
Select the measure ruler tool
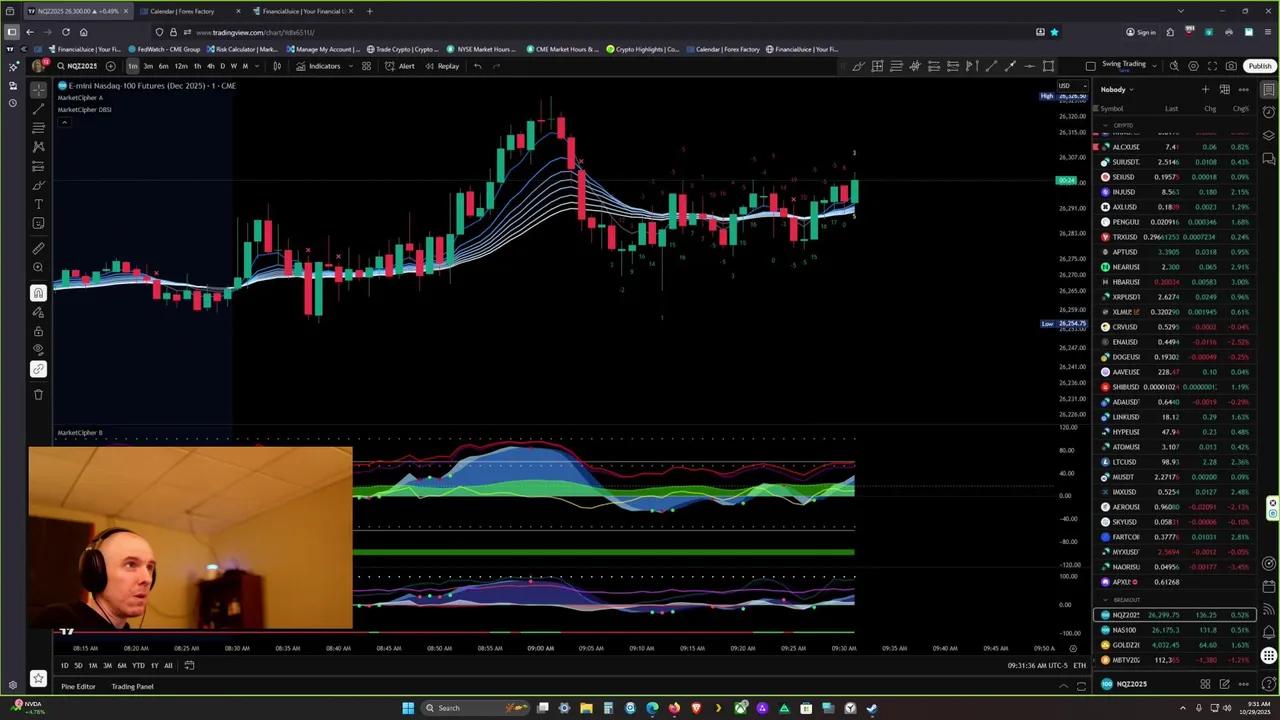pos(38,248)
